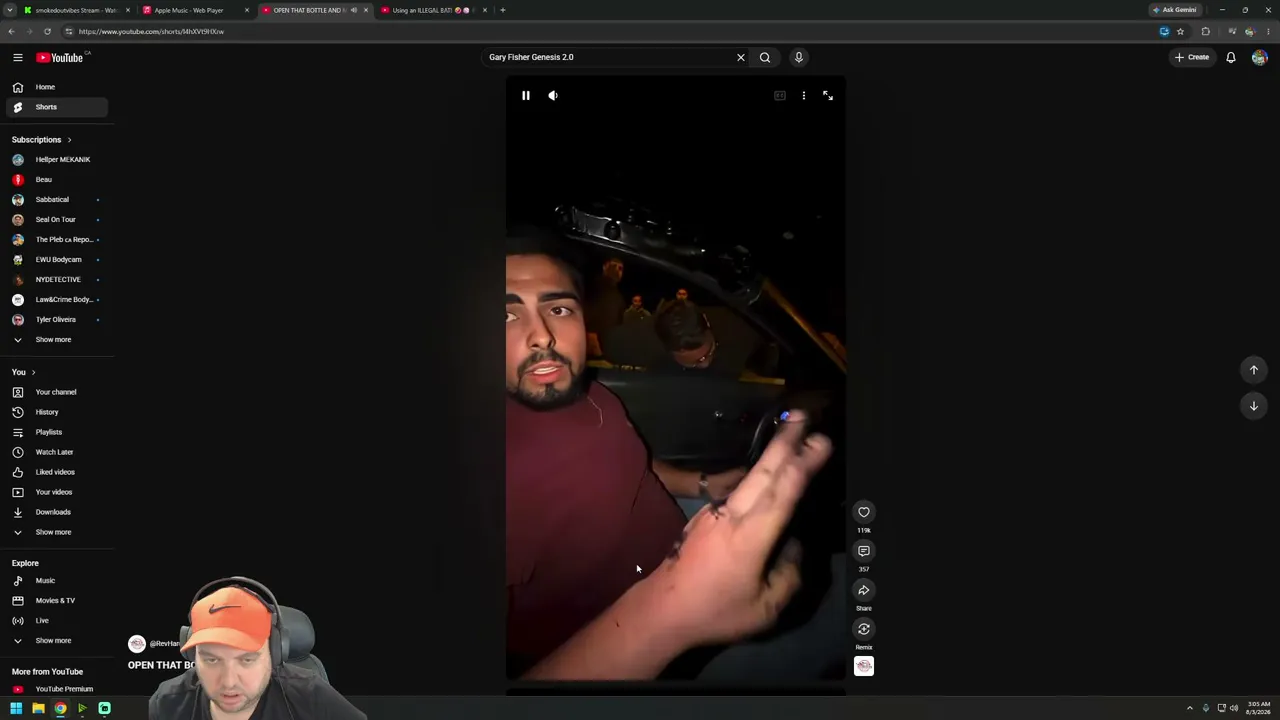Viewport: 1280px width, 720px height.
Task: Expand the You section header
Action: [x=24, y=372]
